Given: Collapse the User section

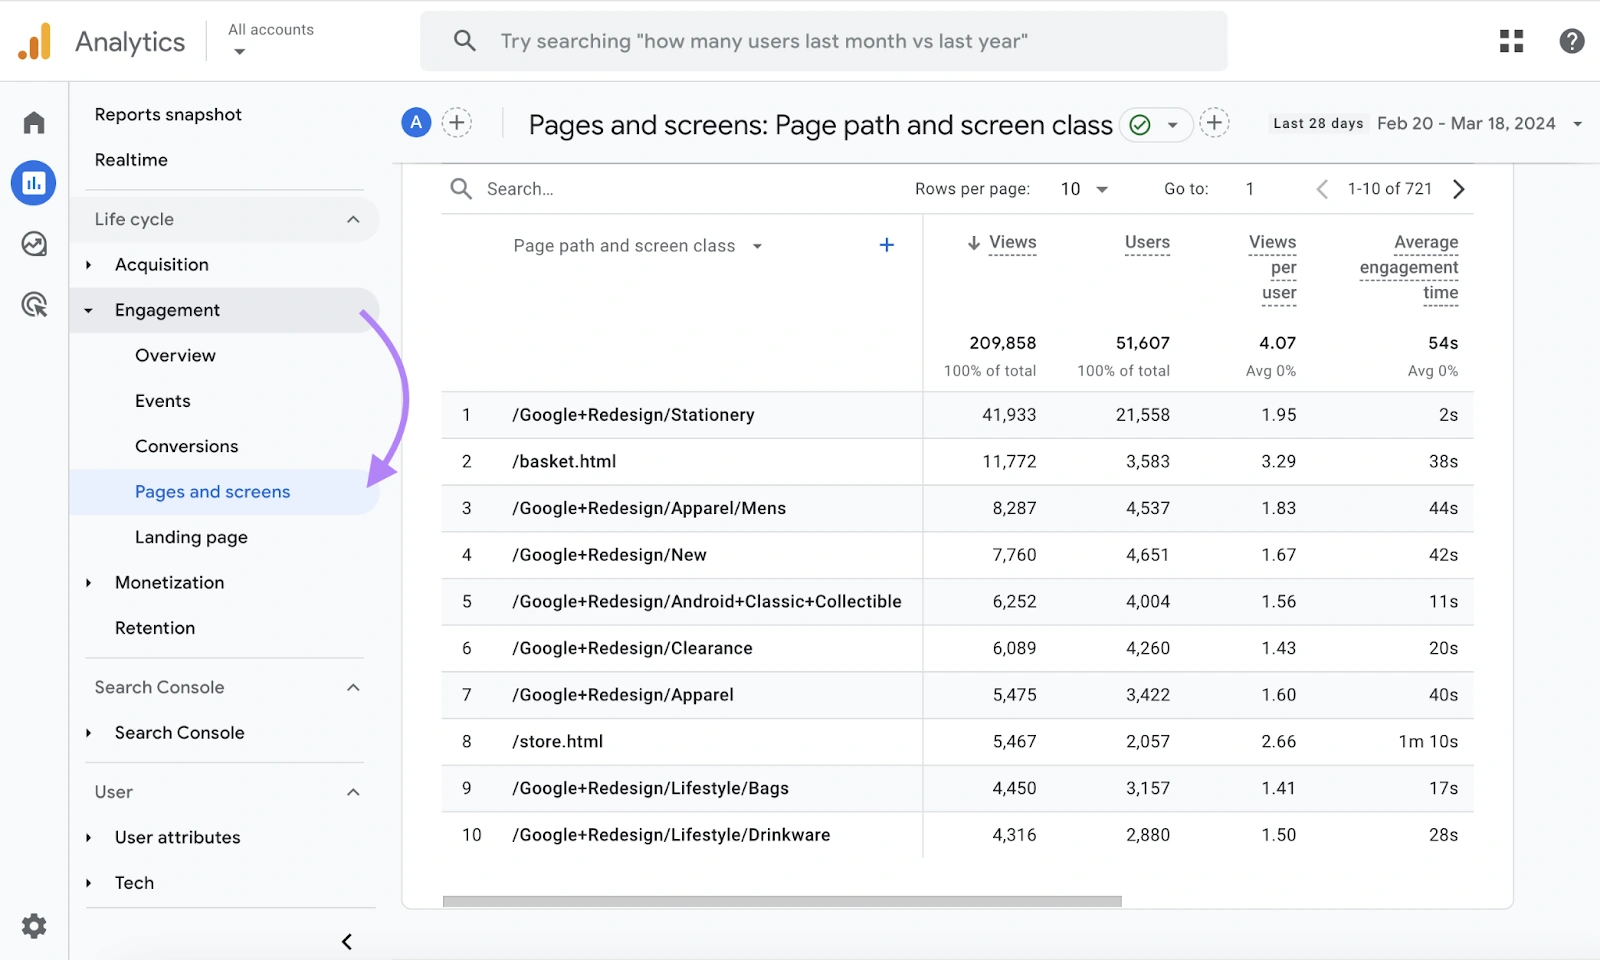Looking at the screenshot, I should [353, 792].
